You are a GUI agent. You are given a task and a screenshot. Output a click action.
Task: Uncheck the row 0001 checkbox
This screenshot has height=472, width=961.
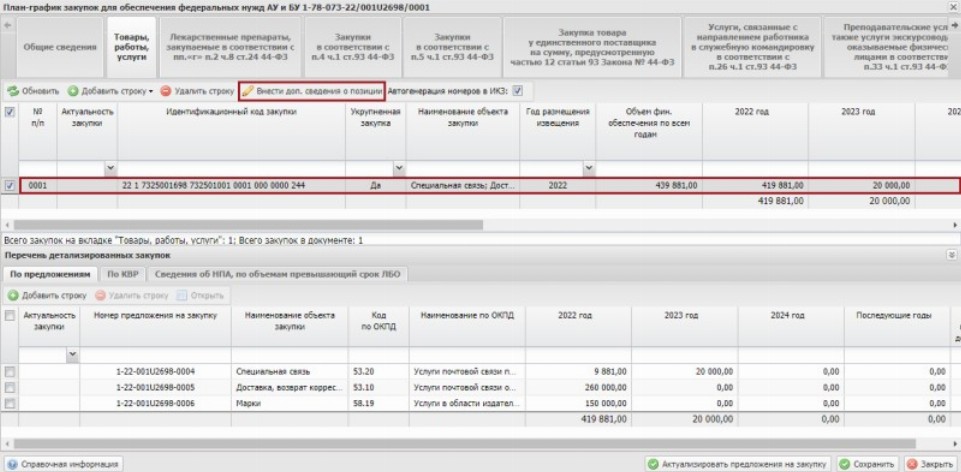[10, 186]
